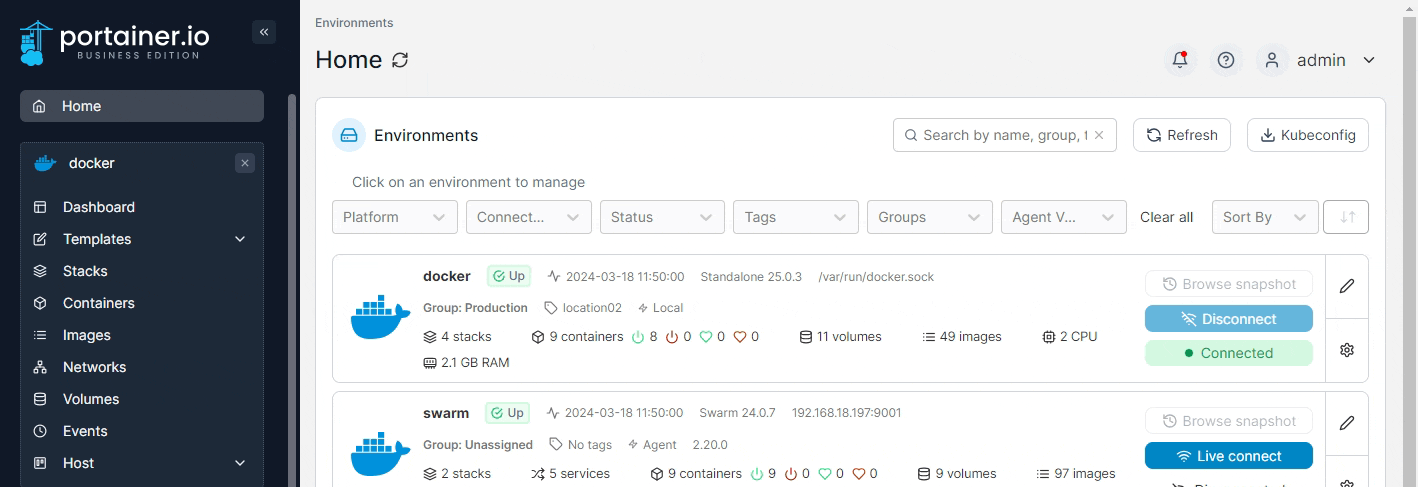
Task: Click the sort order toggle arrows button
Action: pos(1346,217)
